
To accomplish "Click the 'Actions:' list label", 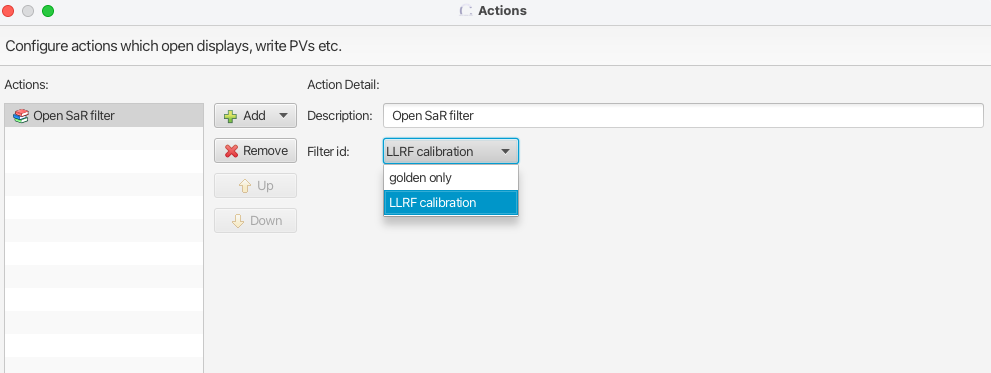I will point(27,84).
